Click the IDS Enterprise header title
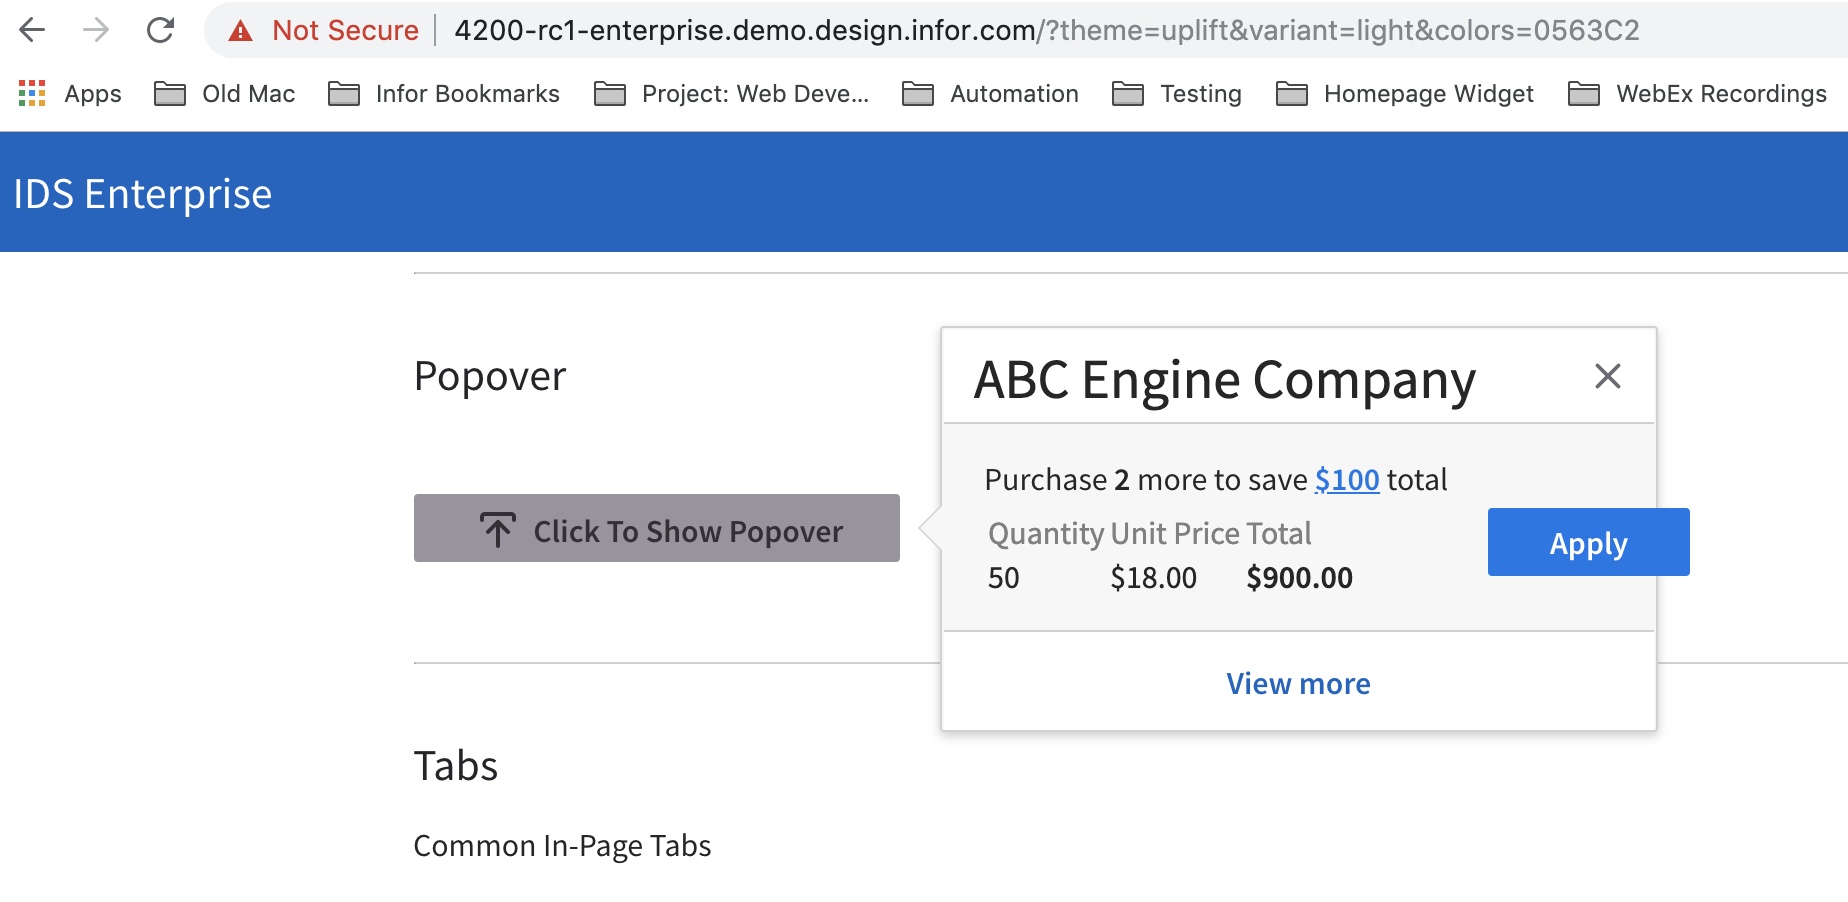The height and width of the screenshot is (902, 1848). (143, 193)
